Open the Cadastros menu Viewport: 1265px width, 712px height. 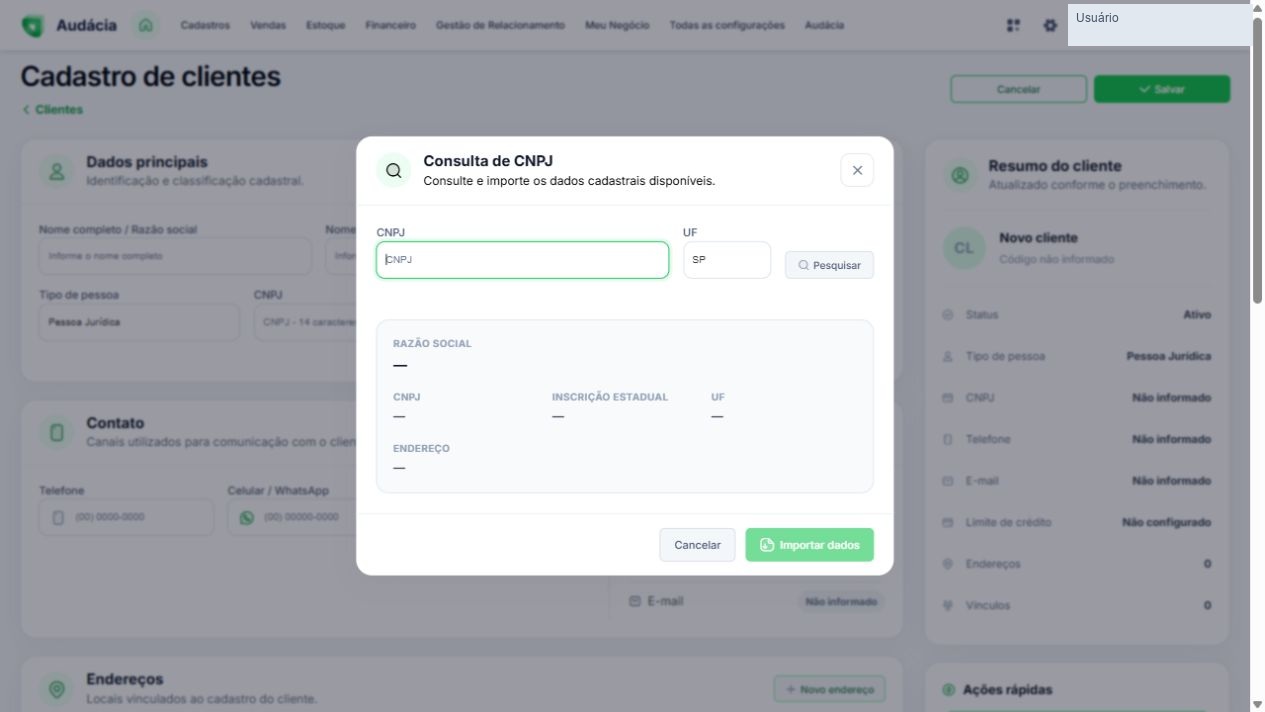[205, 25]
